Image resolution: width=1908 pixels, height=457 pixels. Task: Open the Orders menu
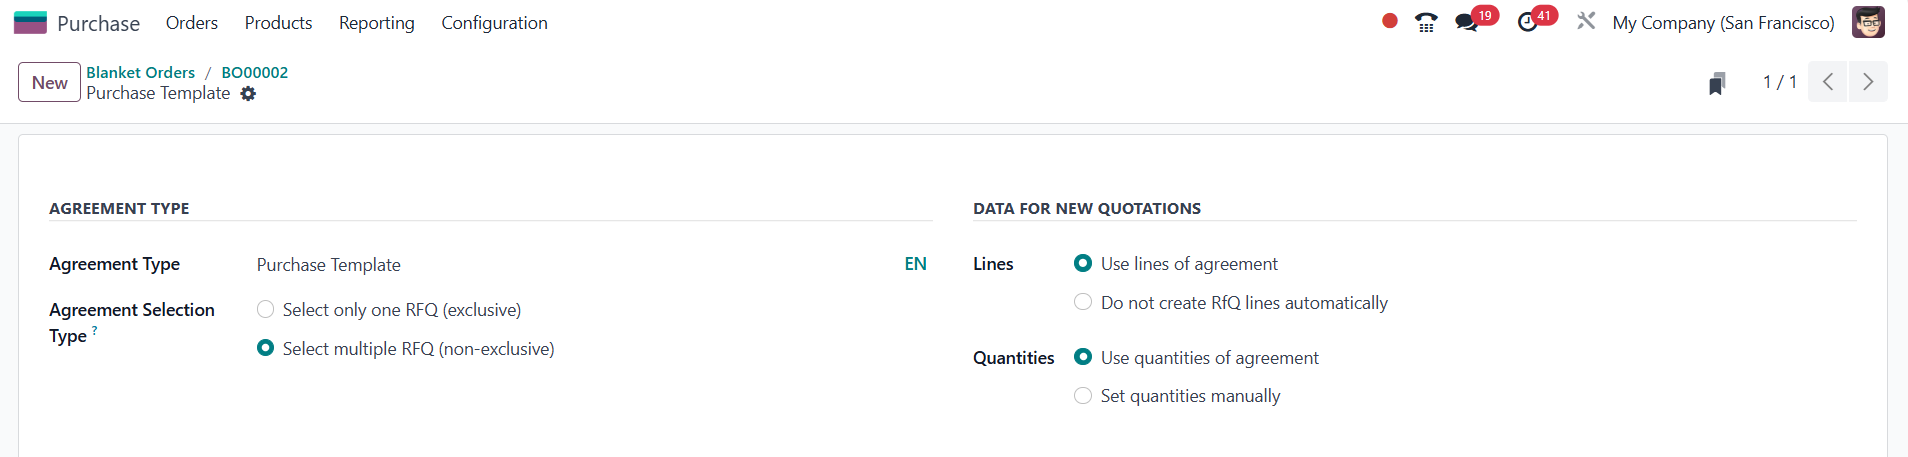[x=192, y=22]
